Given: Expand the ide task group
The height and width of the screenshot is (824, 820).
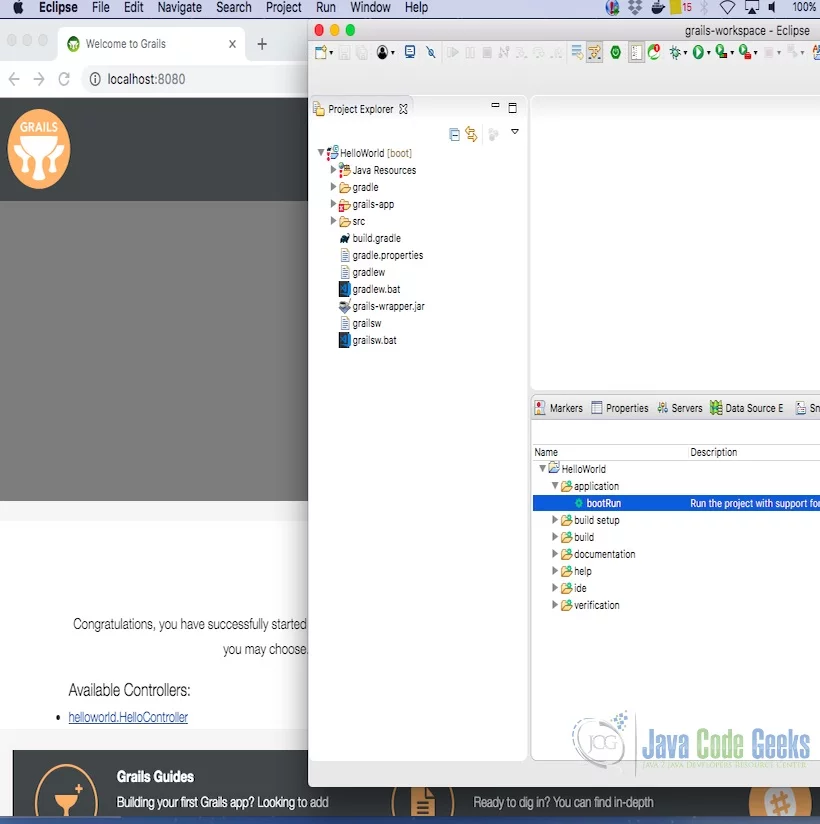Looking at the screenshot, I should pyautogui.click(x=555, y=588).
